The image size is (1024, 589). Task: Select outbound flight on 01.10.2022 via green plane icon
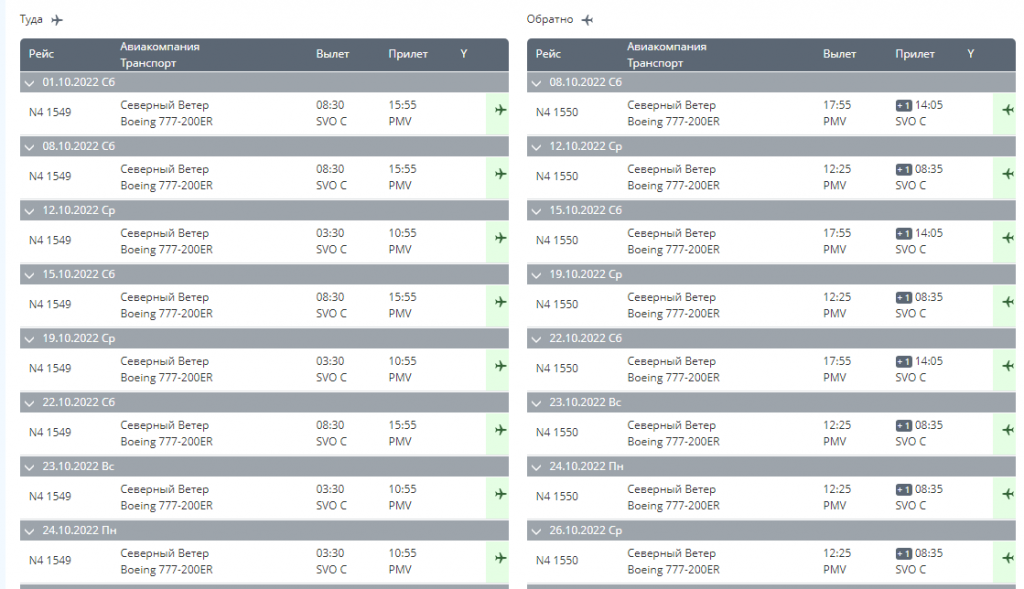(x=500, y=110)
